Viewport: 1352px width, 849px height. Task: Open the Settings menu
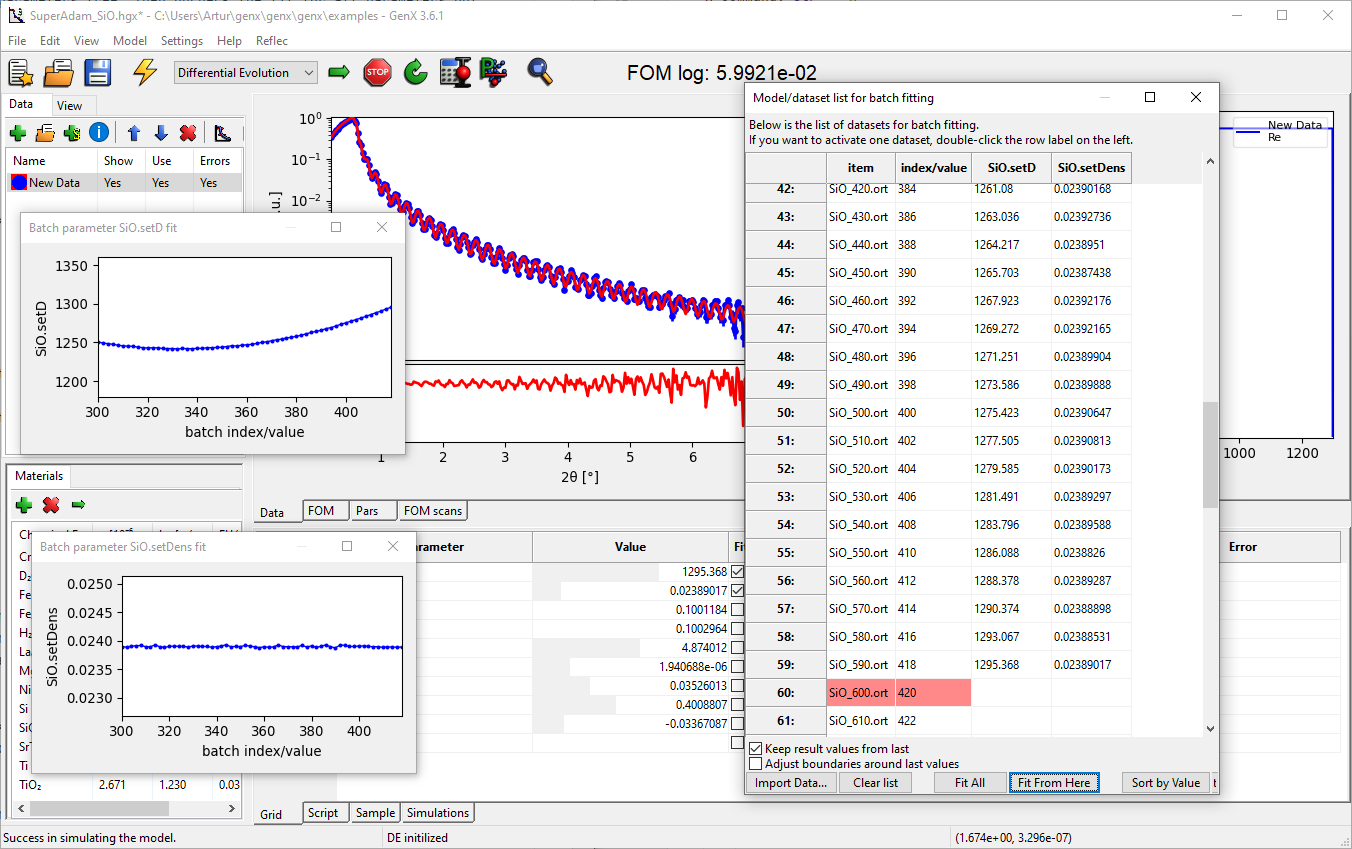pyautogui.click(x=182, y=41)
